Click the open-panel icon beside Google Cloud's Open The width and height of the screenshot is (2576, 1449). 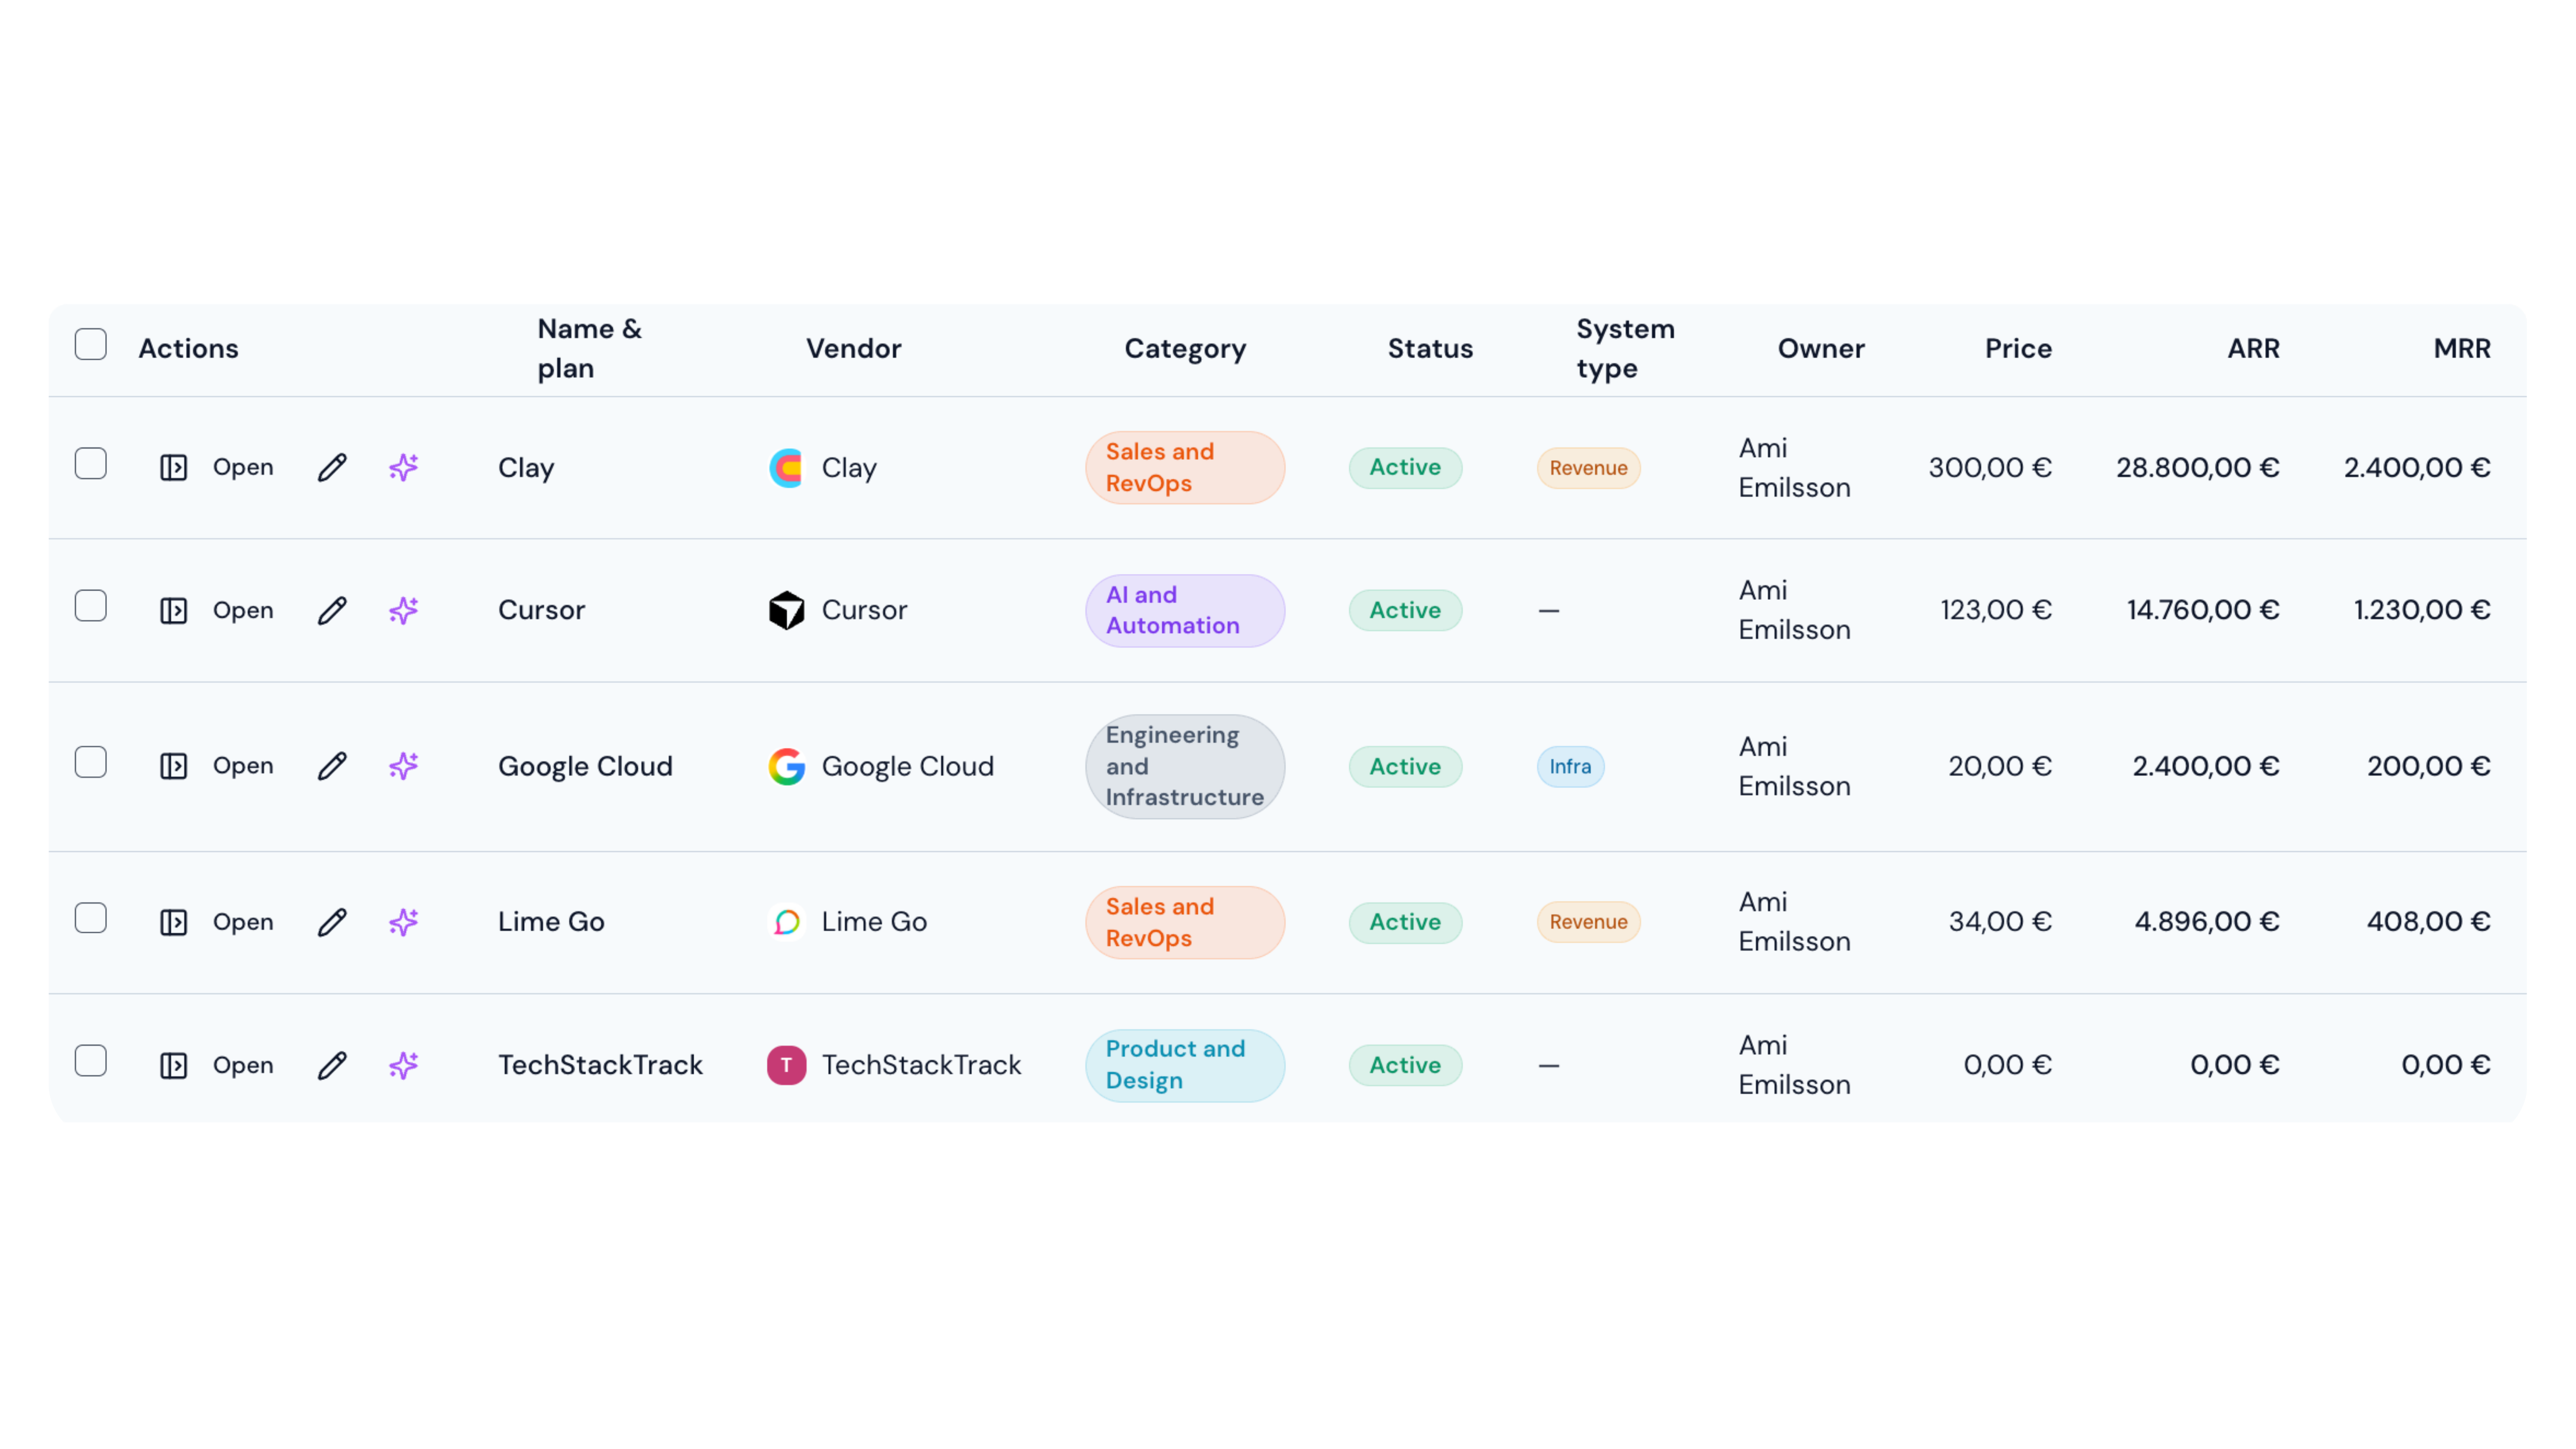point(173,766)
